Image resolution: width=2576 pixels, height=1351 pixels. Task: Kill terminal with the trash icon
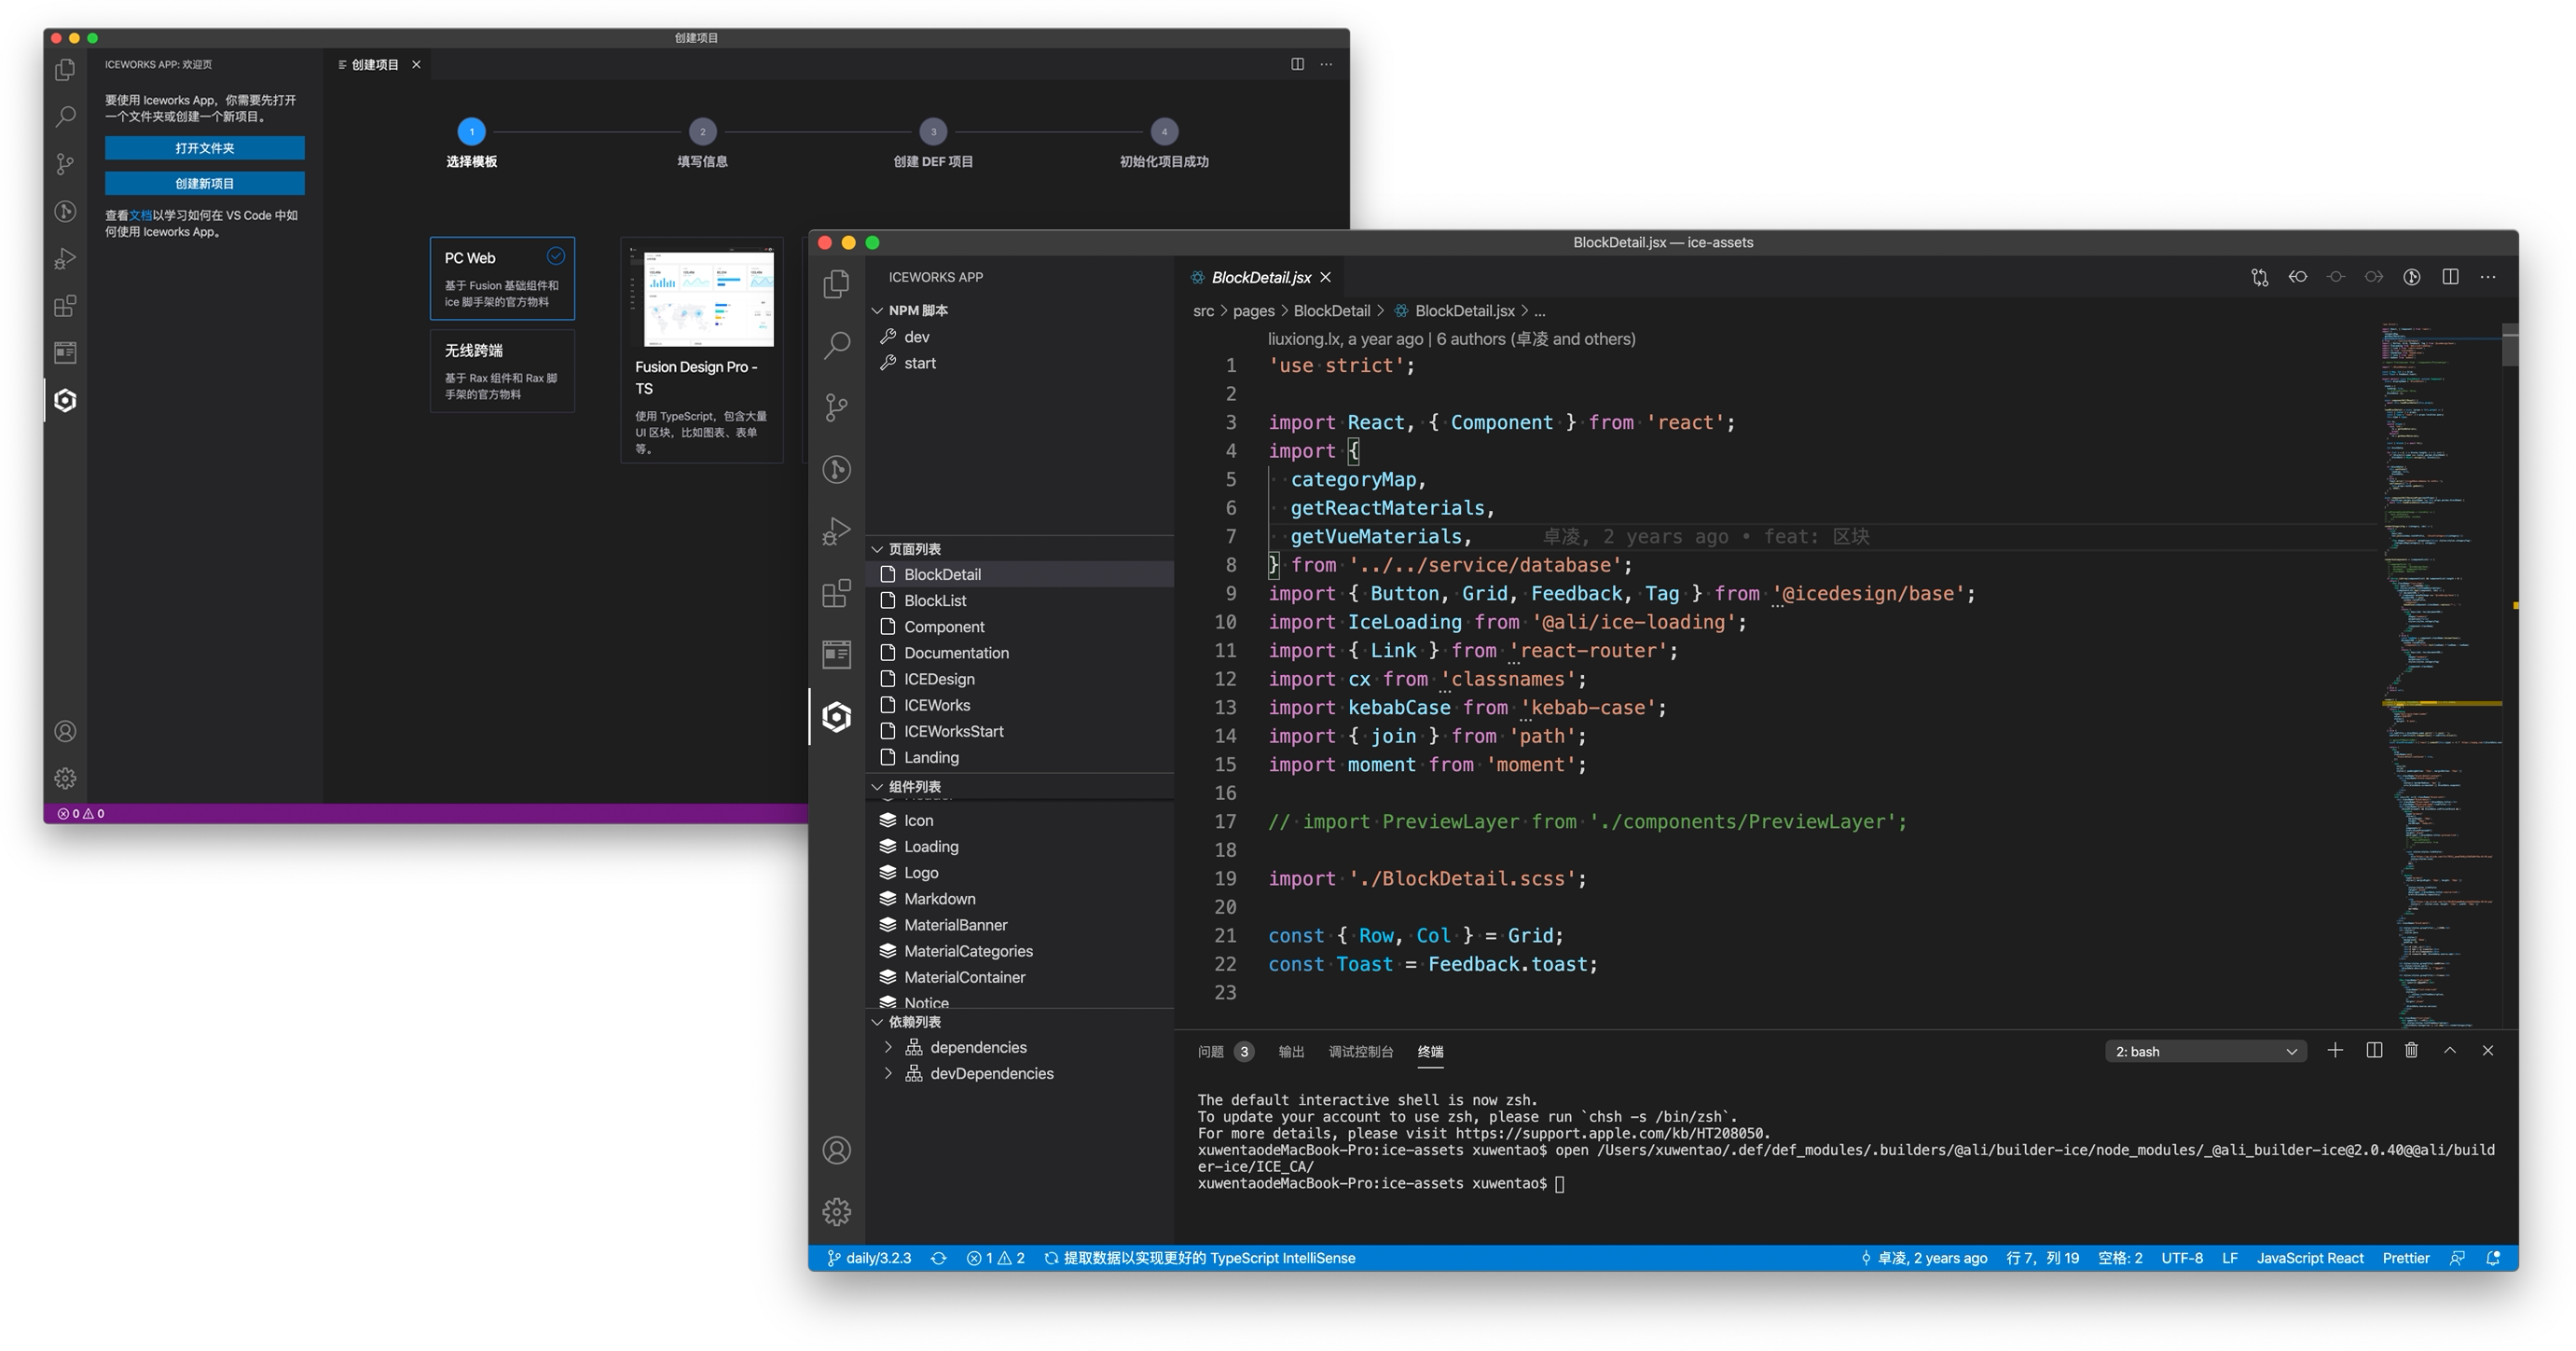pos(2411,1050)
